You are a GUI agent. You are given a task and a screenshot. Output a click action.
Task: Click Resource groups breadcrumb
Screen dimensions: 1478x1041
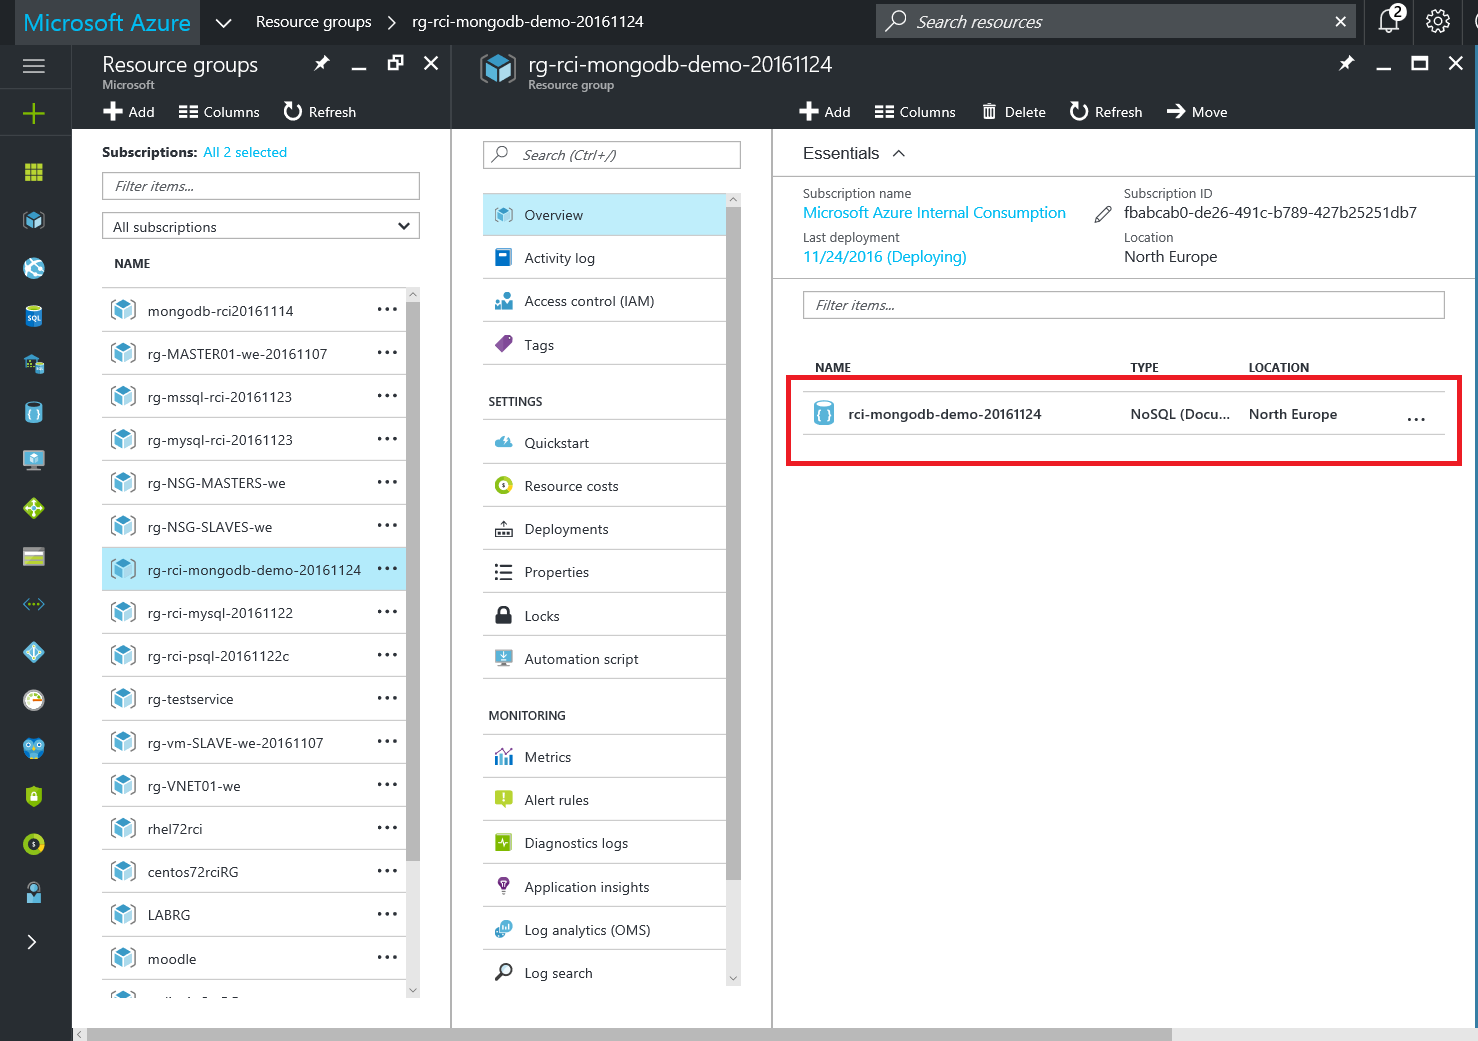pyautogui.click(x=313, y=22)
